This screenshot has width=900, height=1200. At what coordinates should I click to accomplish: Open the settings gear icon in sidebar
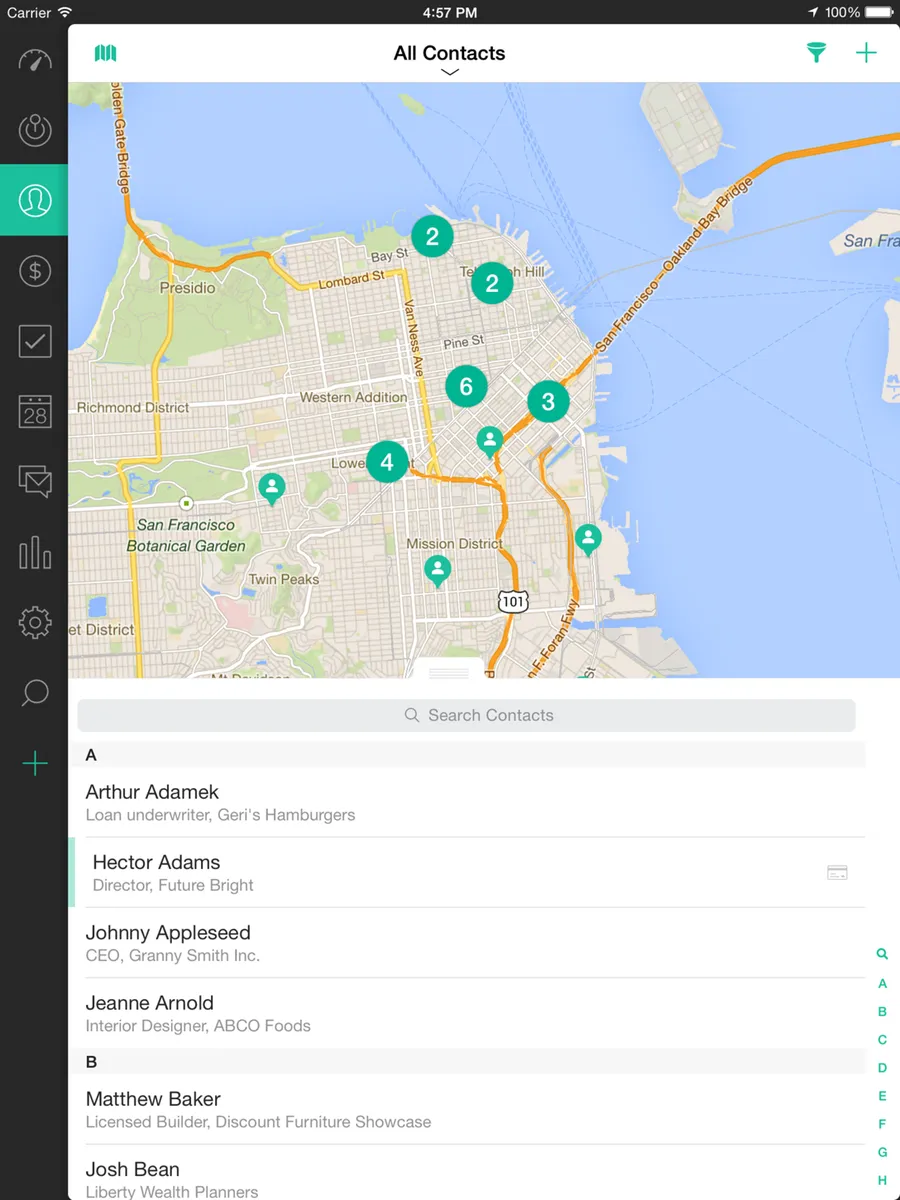(34, 622)
